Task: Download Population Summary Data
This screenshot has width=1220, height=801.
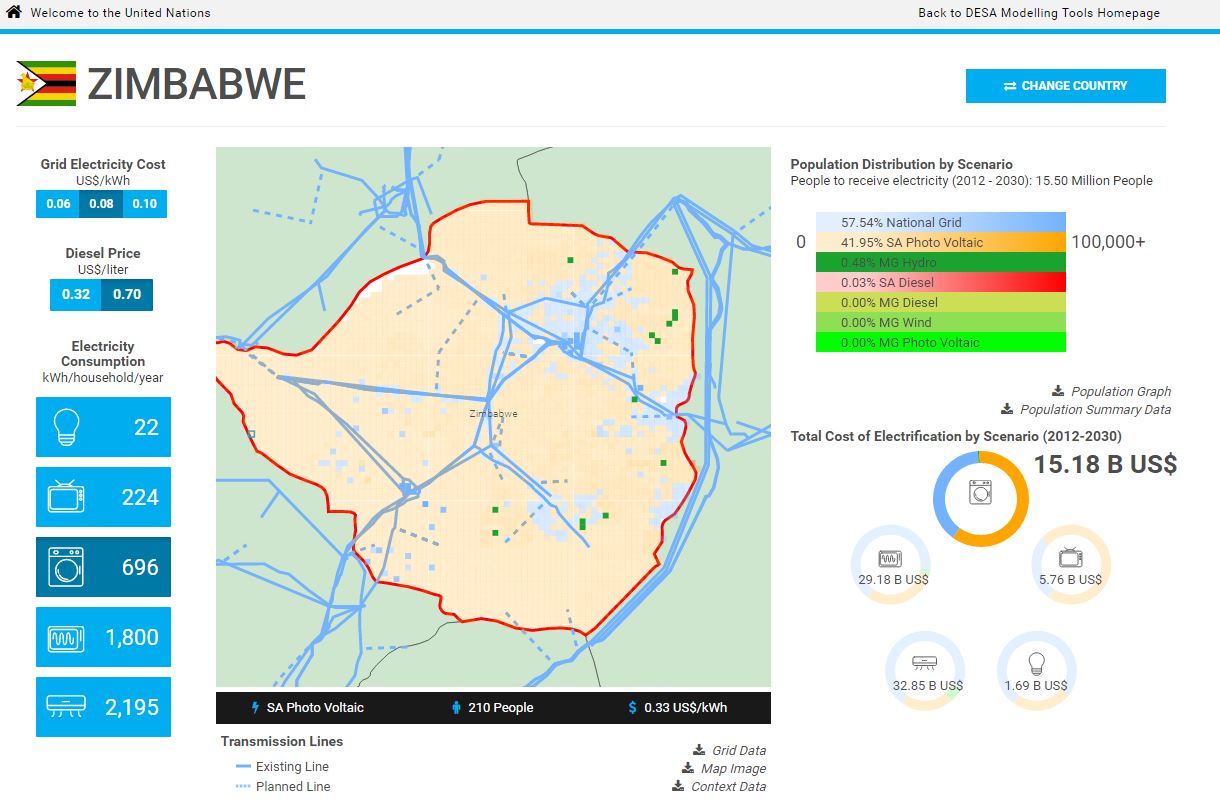Action: 1094,409
